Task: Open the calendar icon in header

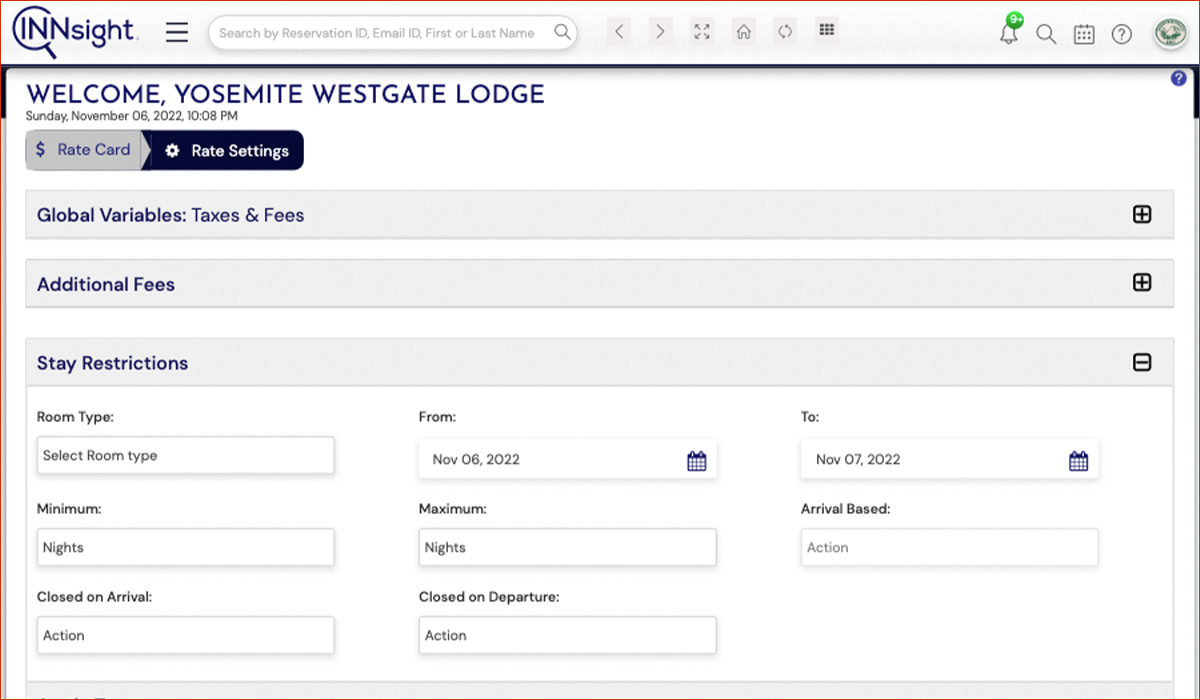Action: click(x=1084, y=34)
